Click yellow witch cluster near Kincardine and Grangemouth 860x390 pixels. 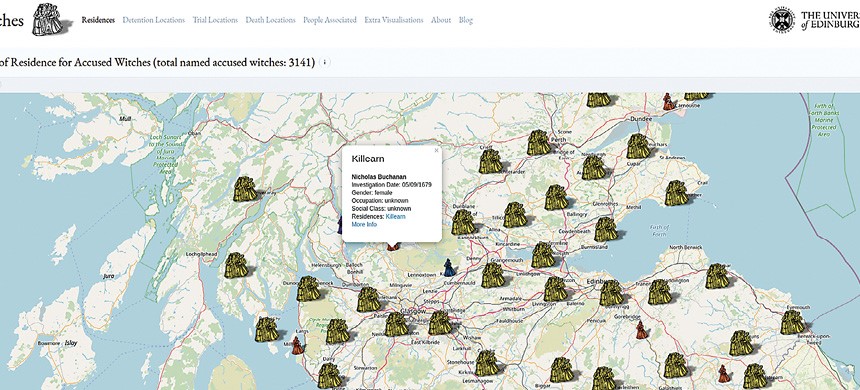tap(543, 255)
